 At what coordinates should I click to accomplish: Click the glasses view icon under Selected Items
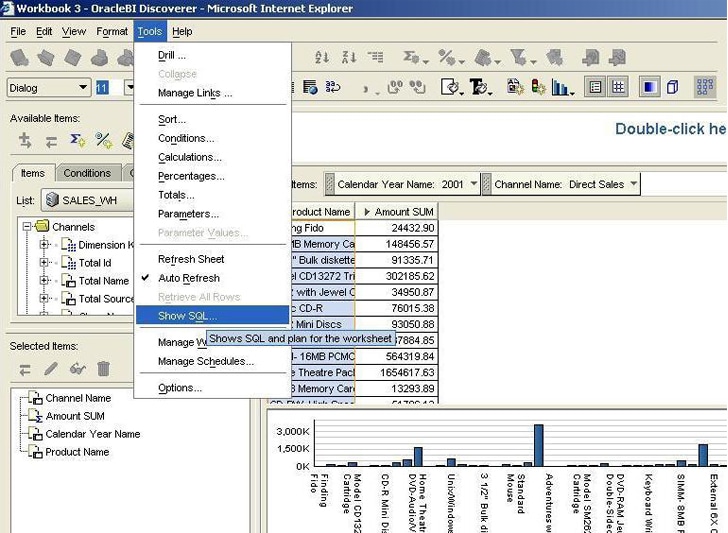(x=78, y=369)
